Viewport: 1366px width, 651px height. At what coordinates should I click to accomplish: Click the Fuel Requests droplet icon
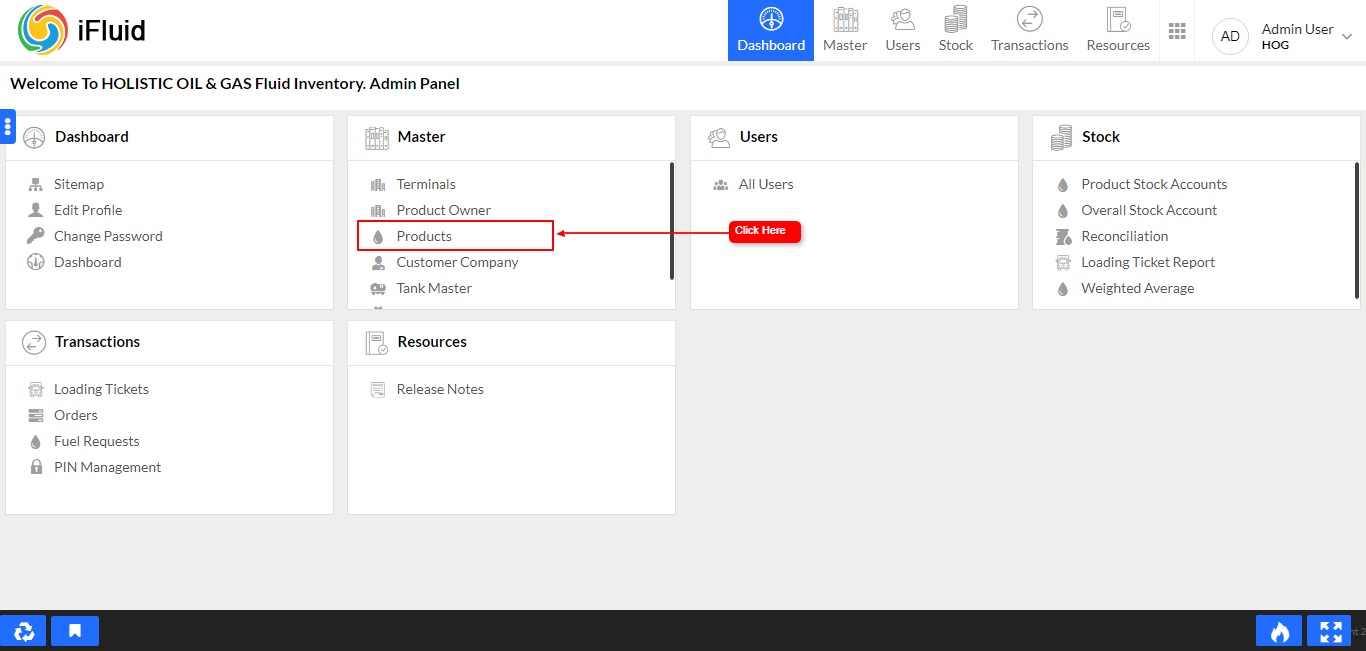(36, 442)
